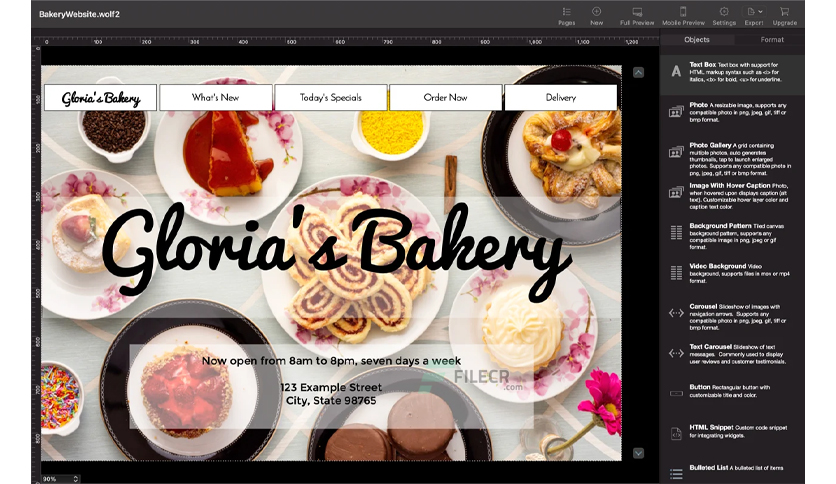Click the 'HTML Snippet' description label
836x484 pixels.
(x=711, y=427)
